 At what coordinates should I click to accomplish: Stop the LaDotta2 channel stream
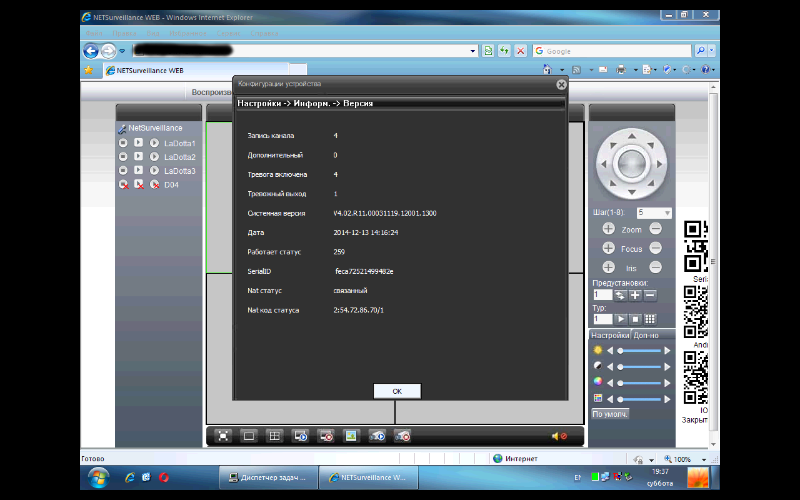pyautogui.click(x=123, y=157)
